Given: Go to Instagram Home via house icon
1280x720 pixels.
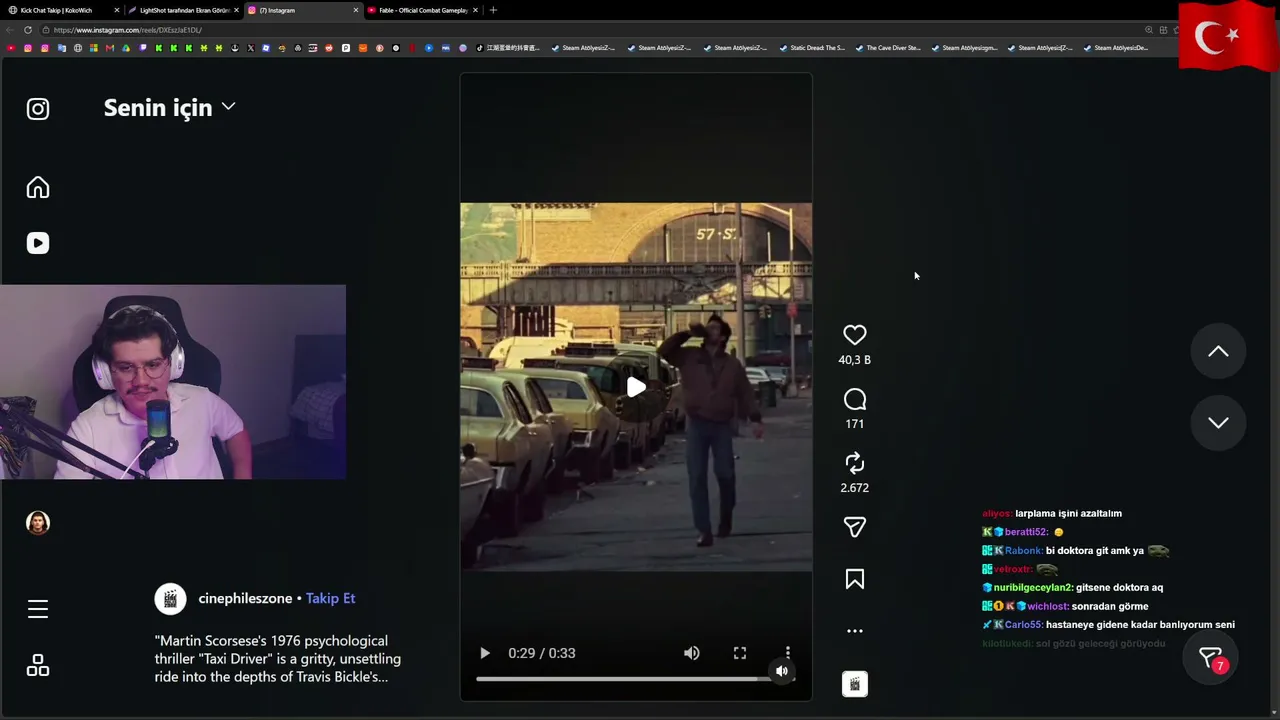Looking at the screenshot, I should 38,188.
